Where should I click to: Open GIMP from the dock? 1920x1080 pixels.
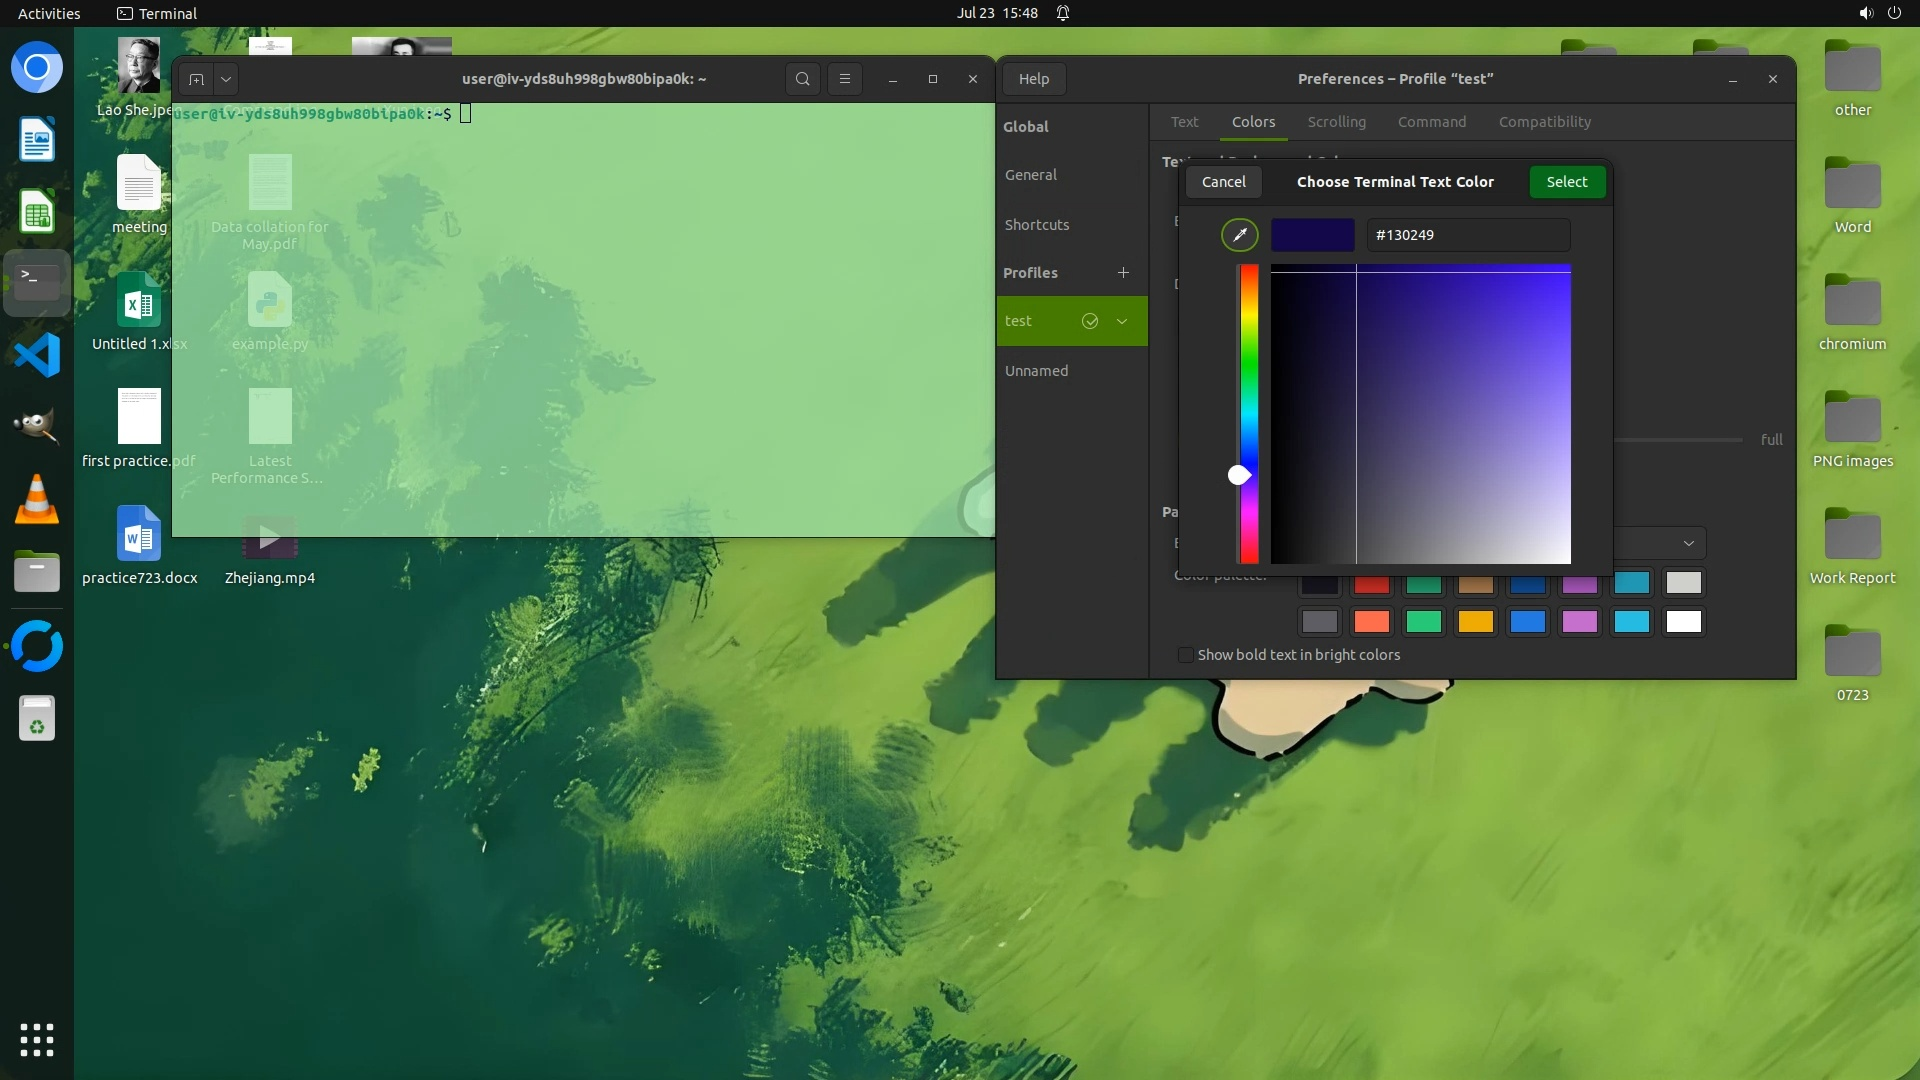coord(37,426)
